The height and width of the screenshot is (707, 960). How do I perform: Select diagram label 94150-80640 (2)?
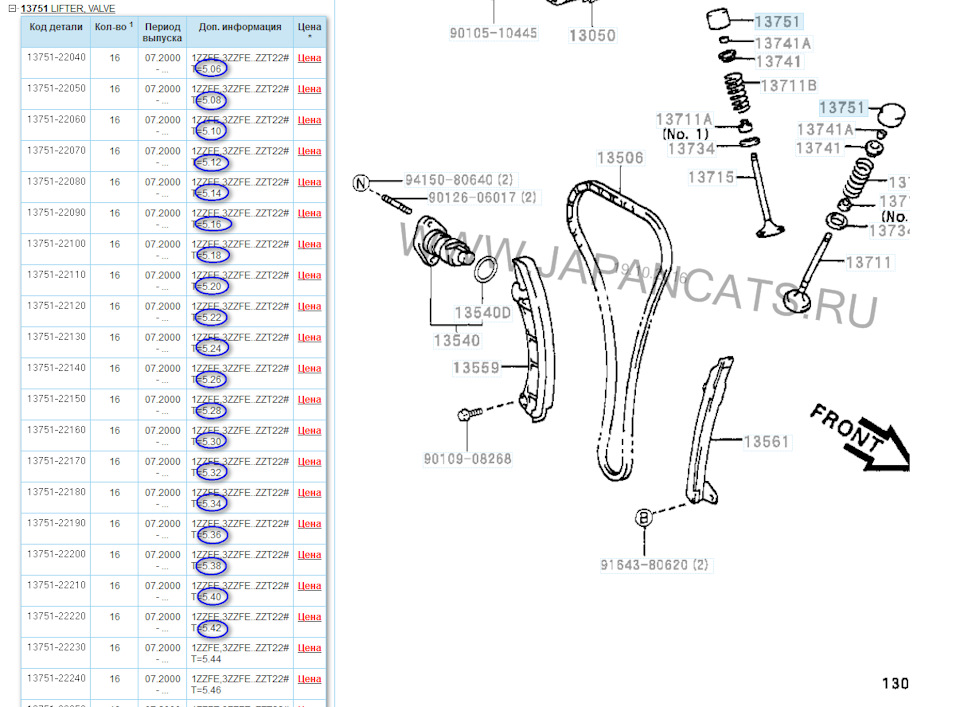(459, 180)
